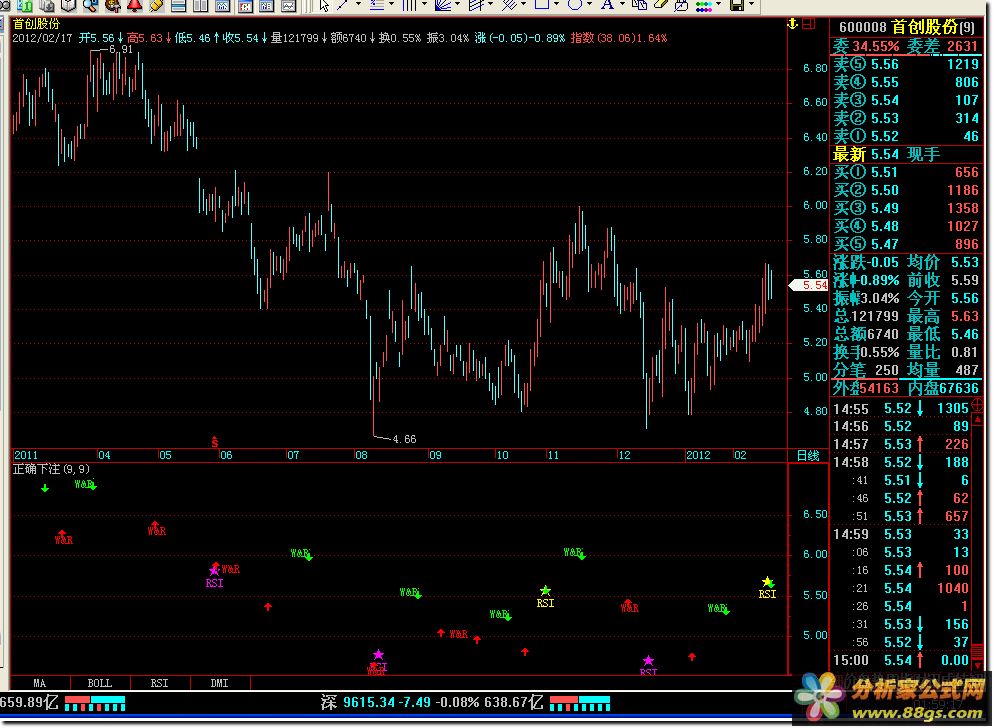Click the save floppy disk icon
This screenshot has height=728, width=994.
737,5
